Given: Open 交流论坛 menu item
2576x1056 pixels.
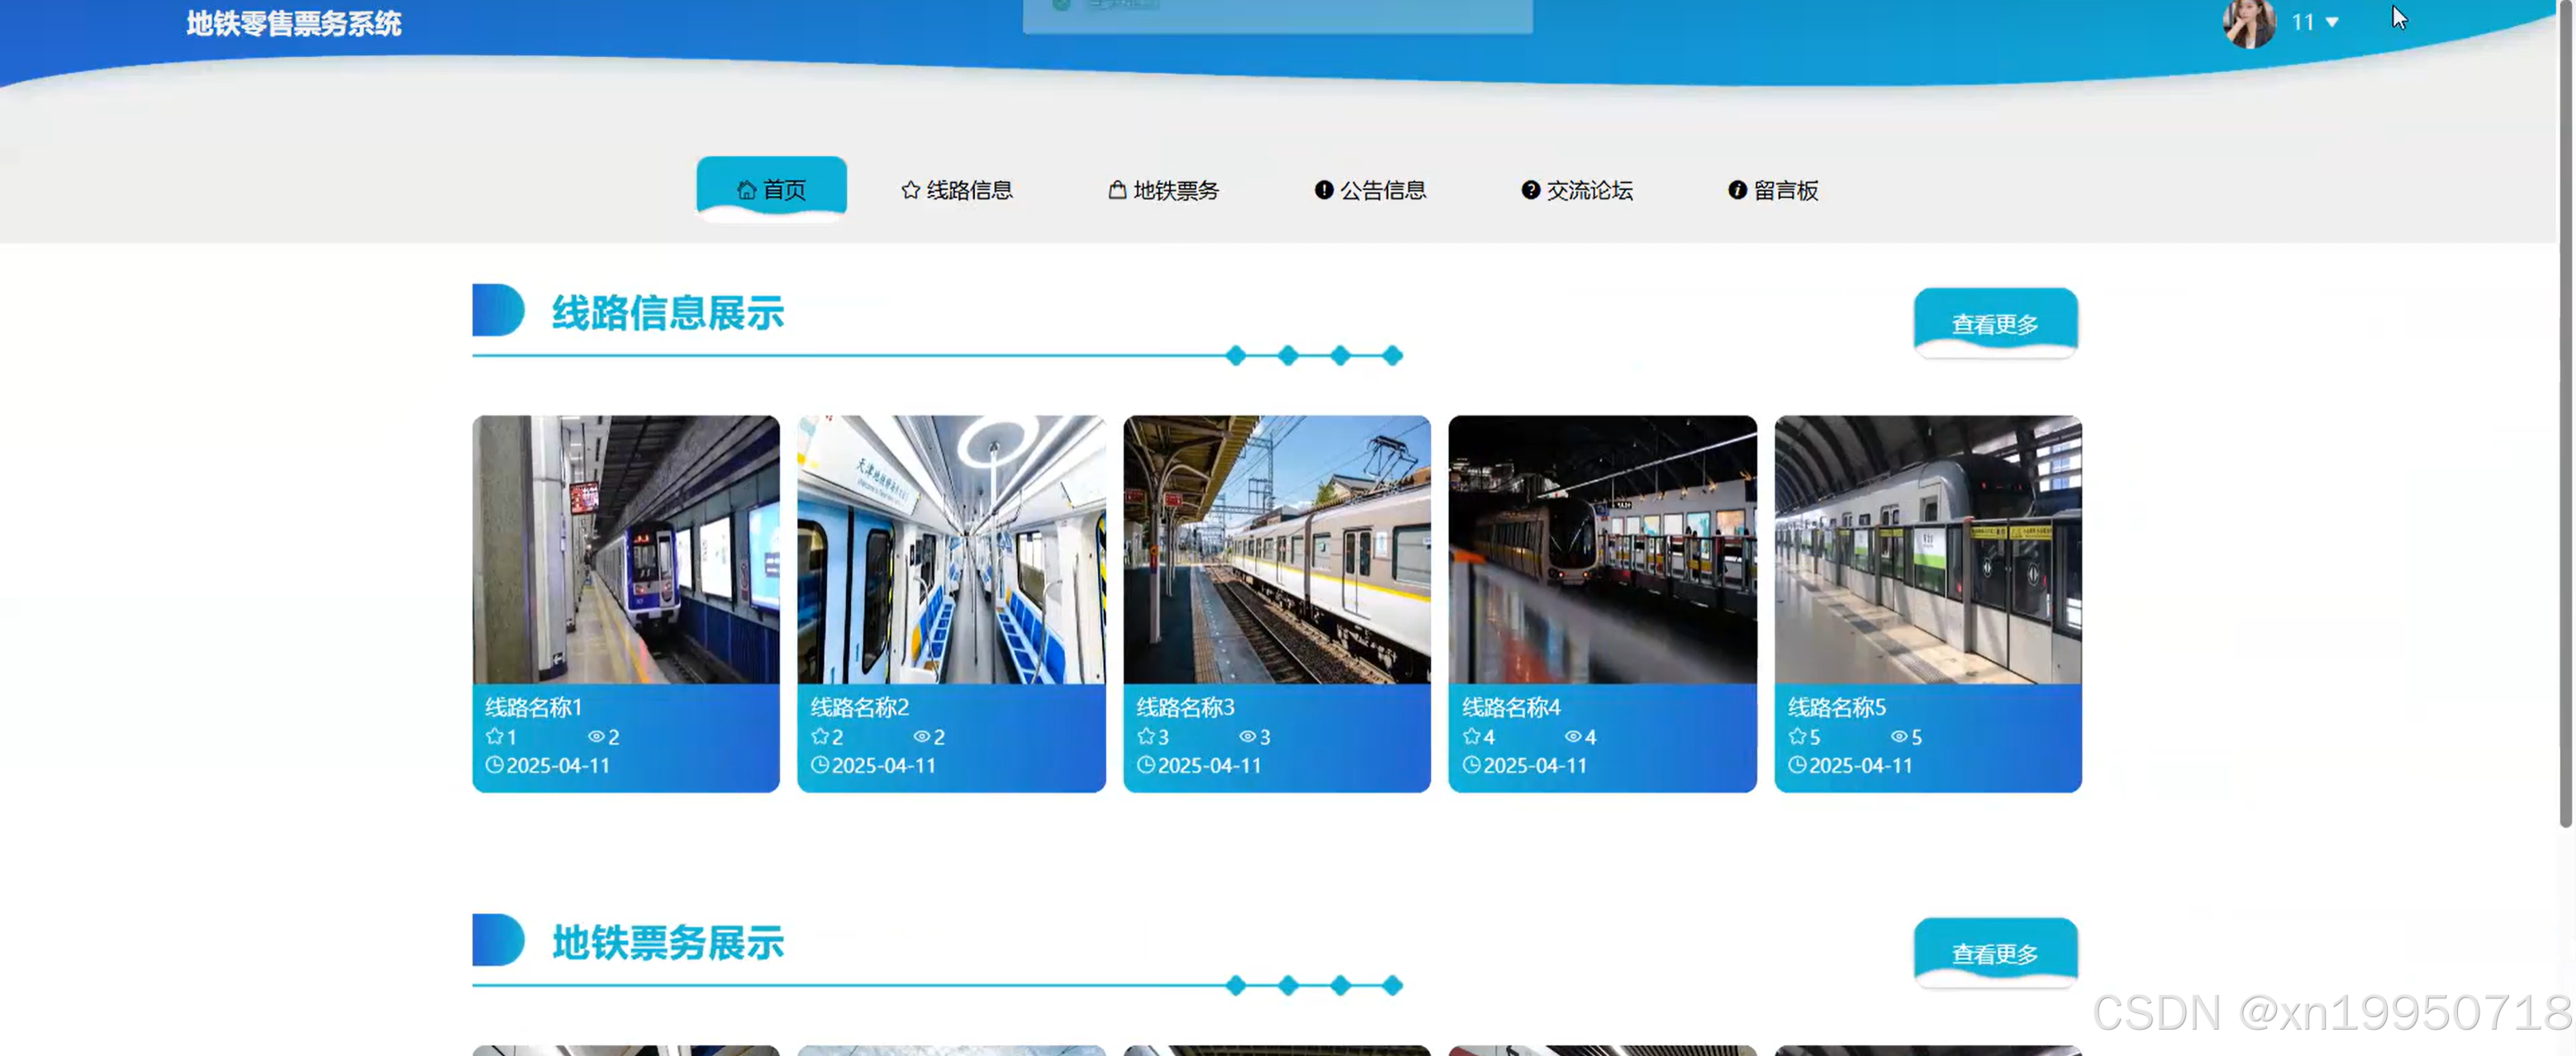Looking at the screenshot, I should (x=1577, y=190).
